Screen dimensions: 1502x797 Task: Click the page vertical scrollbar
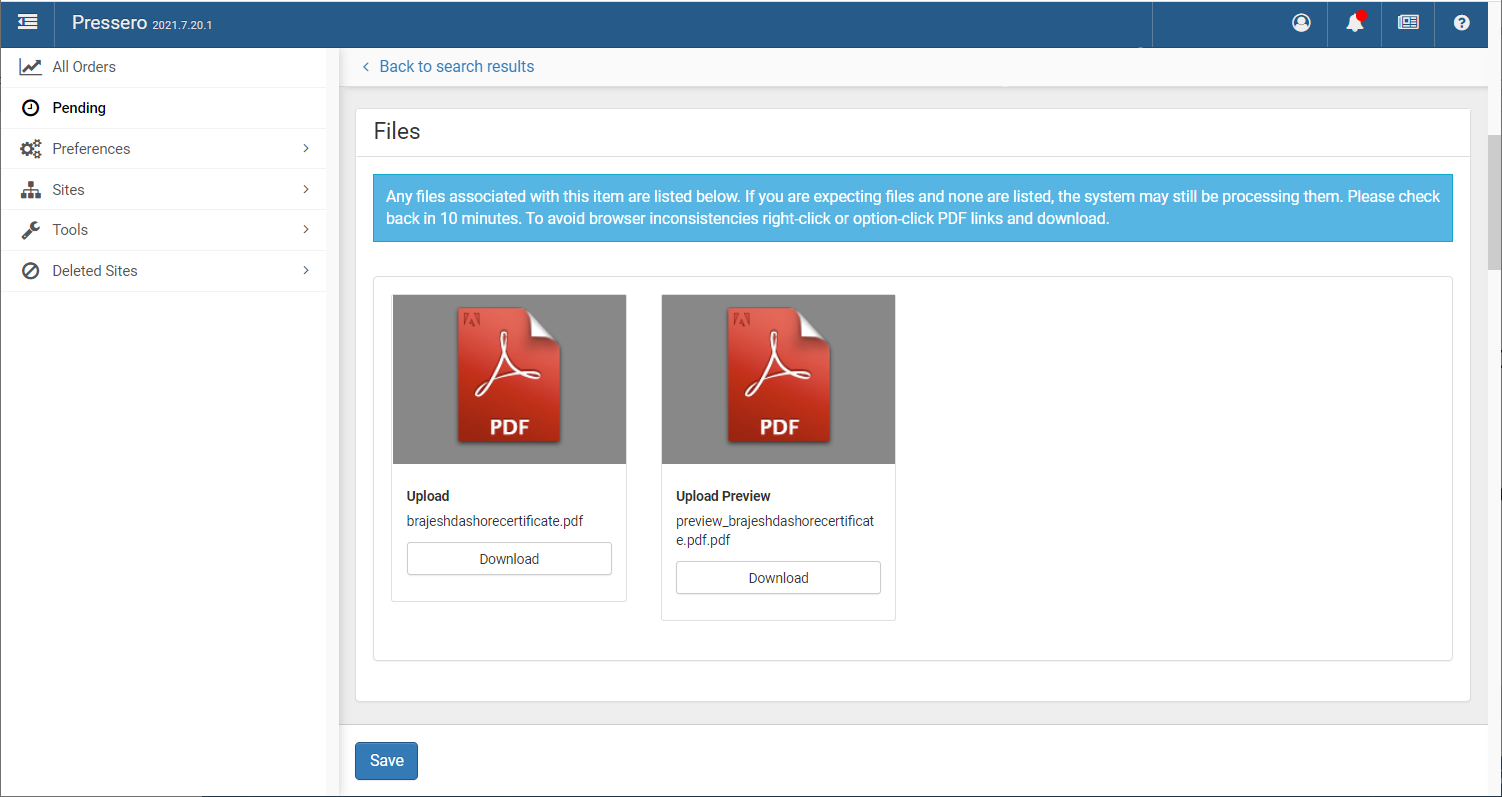pyautogui.click(x=1494, y=202)
